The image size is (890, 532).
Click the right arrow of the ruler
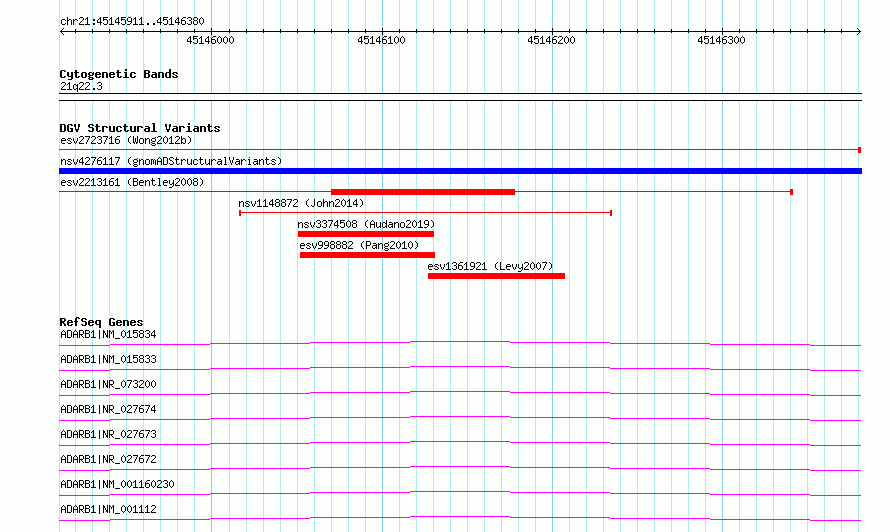pyautogui.click(x=859, y=32)
